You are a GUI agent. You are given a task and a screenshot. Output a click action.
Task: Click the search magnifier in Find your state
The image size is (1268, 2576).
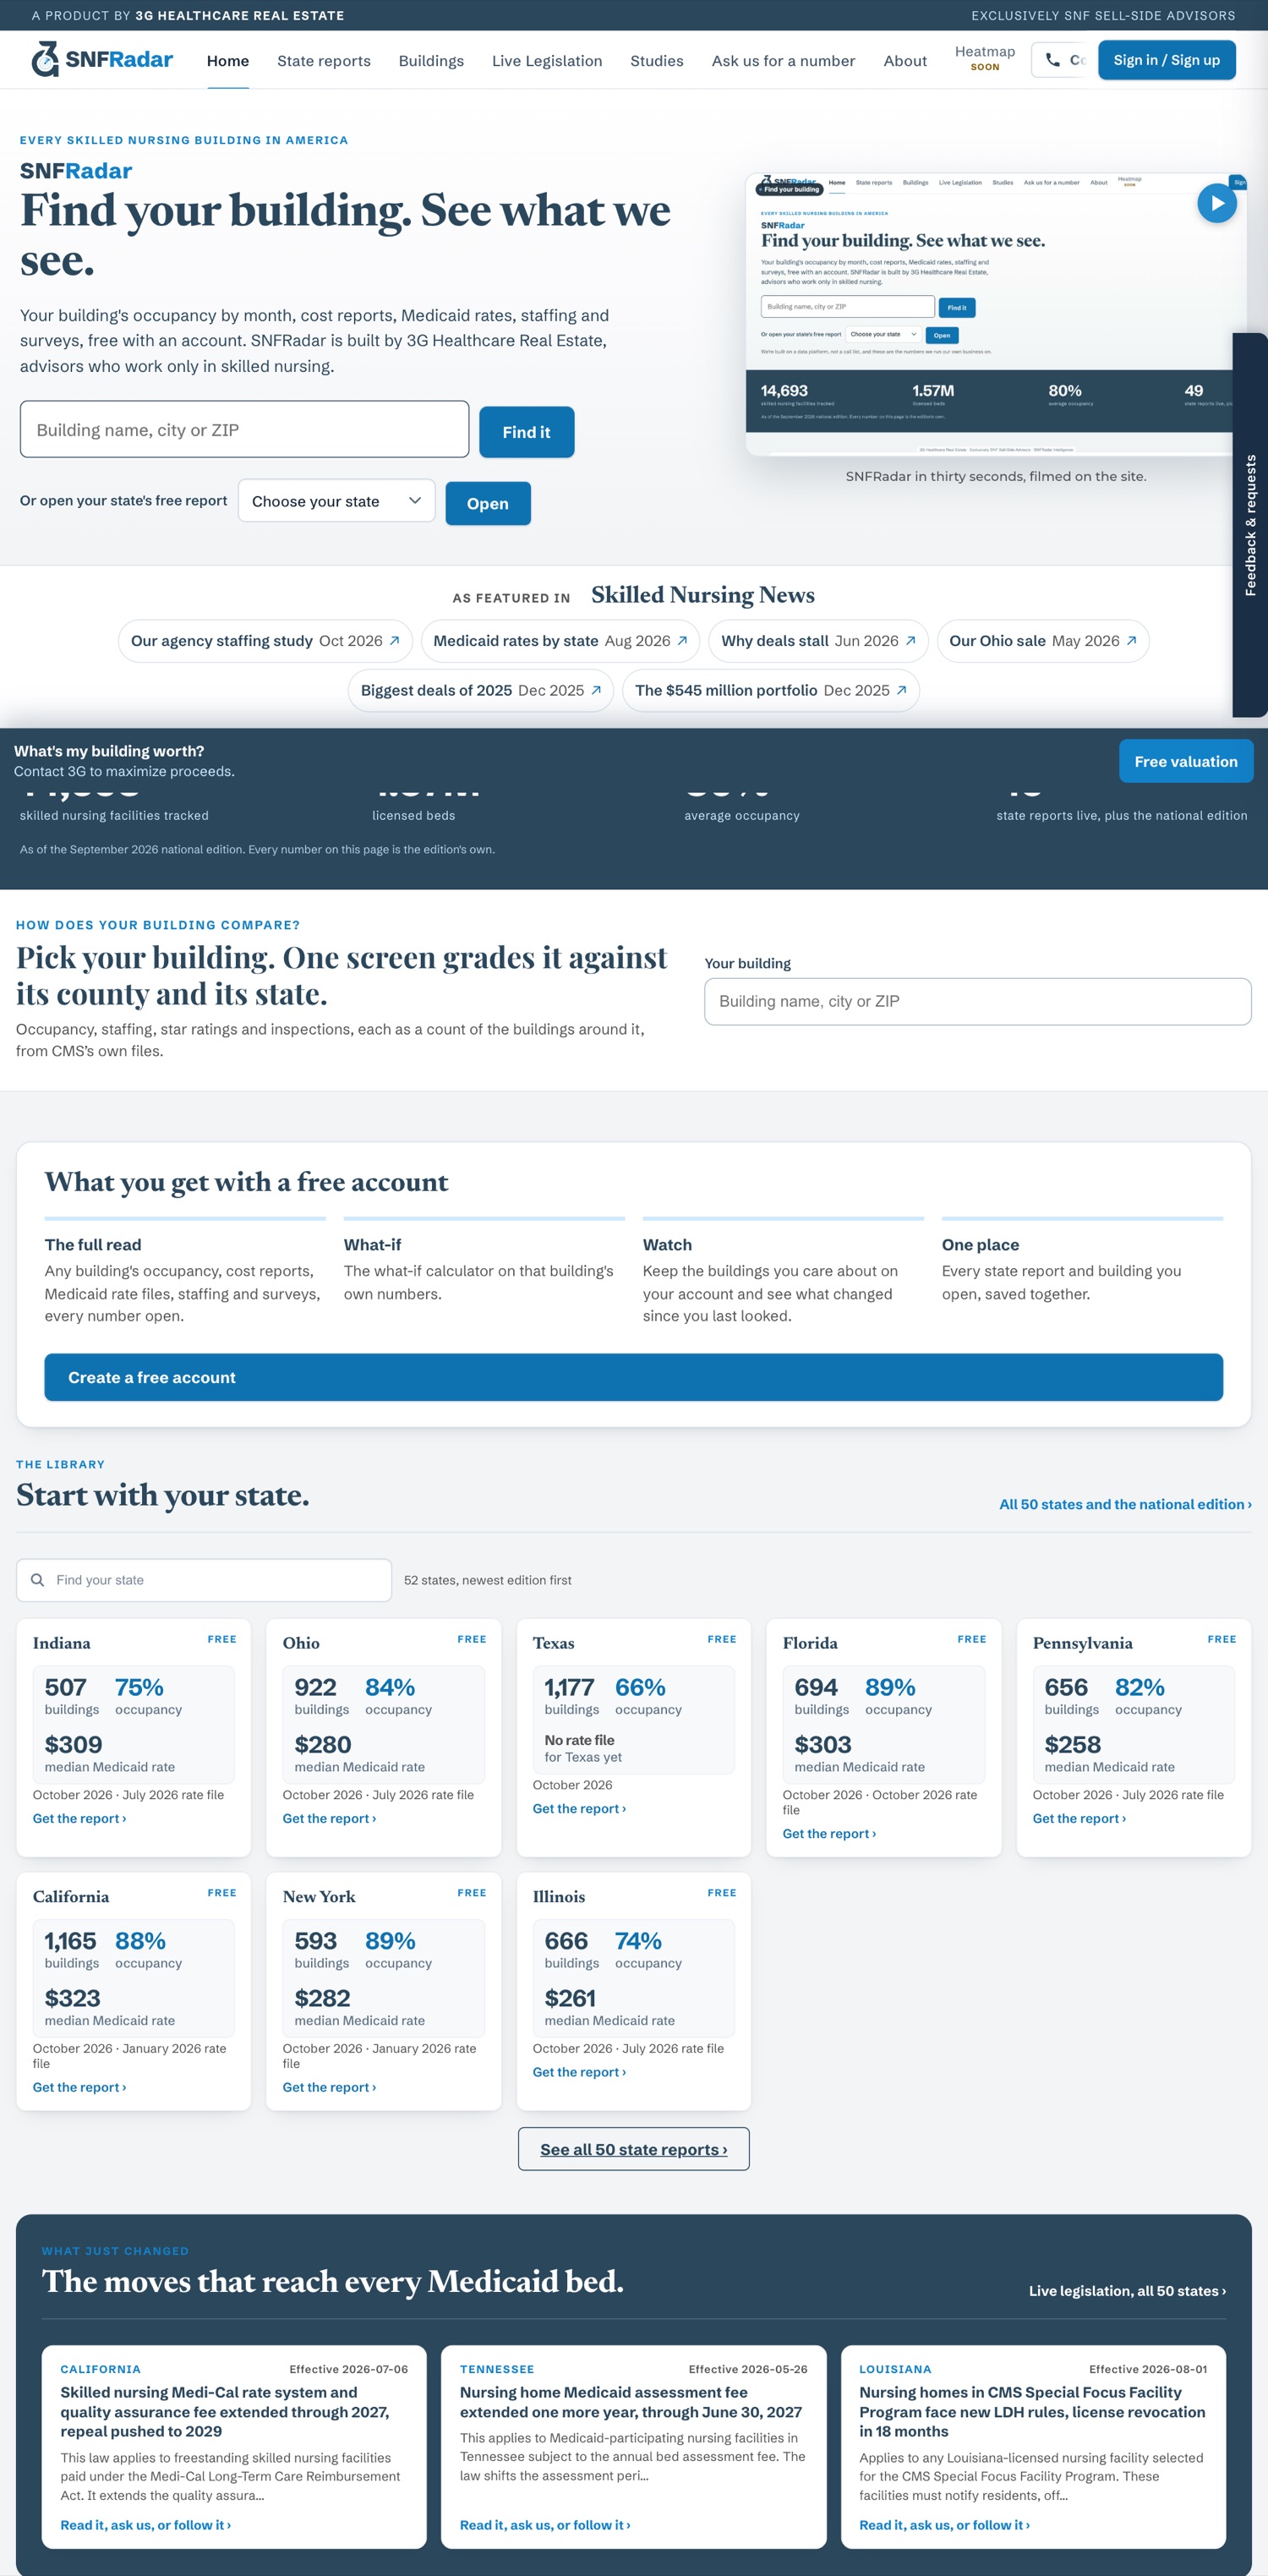[x=38, y=1580]
